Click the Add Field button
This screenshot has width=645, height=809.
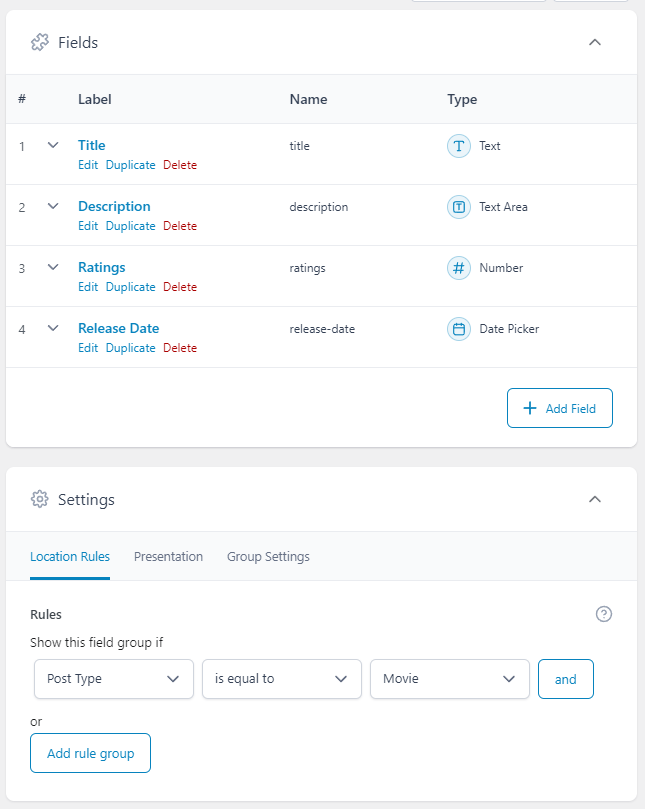coord(559,408)
